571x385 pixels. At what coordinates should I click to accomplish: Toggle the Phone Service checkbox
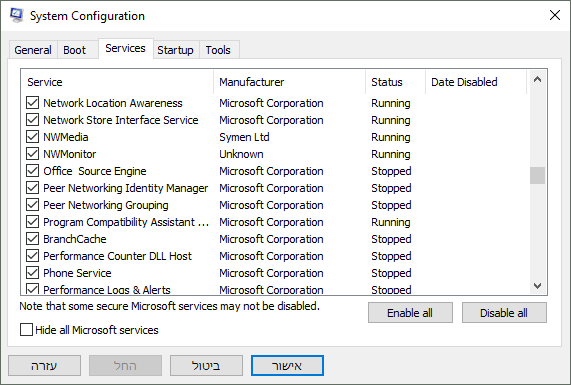coord(32,273)
